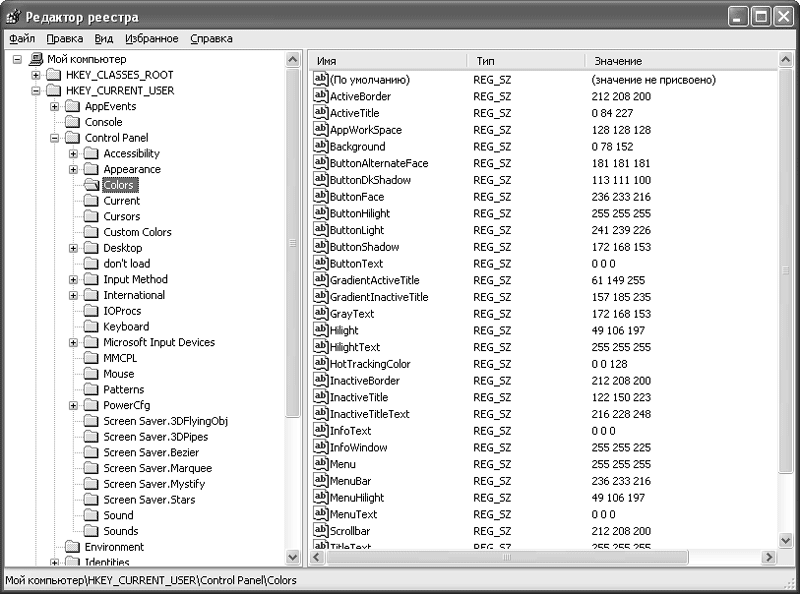Click the folder icon next to Cursors
Viewport: 800px width, 594px height.
tap(91, 216)
